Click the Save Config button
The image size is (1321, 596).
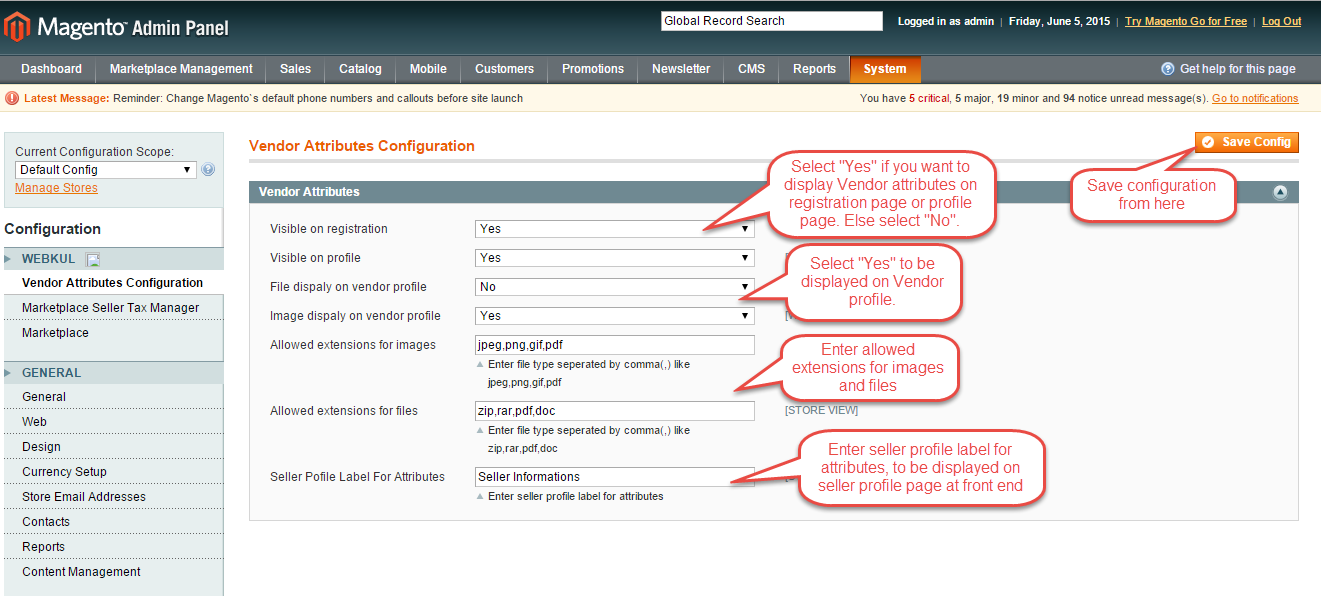pyautogui.click(x=1246, y=142)
